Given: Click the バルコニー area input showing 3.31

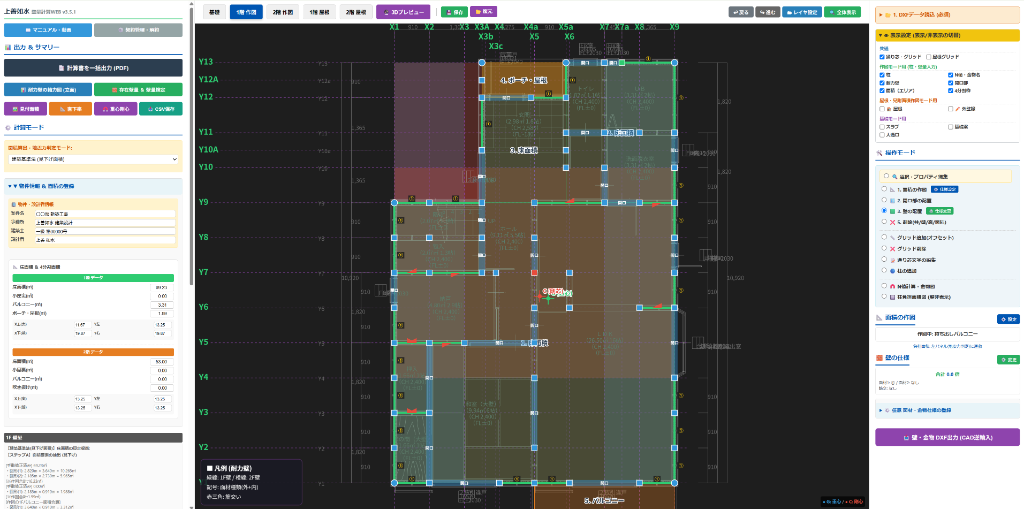Looking at the screenshot, I should [162, 304].
